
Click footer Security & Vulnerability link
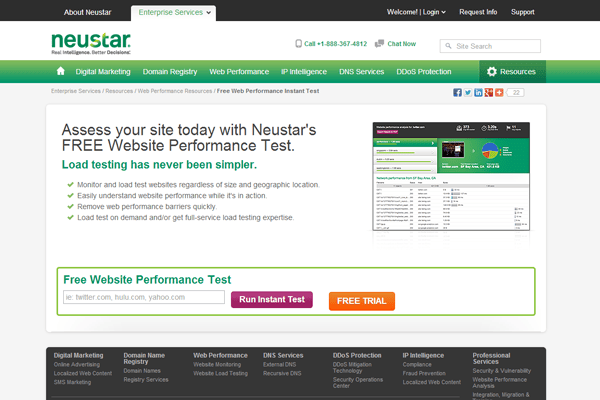(x=502, y=371)
